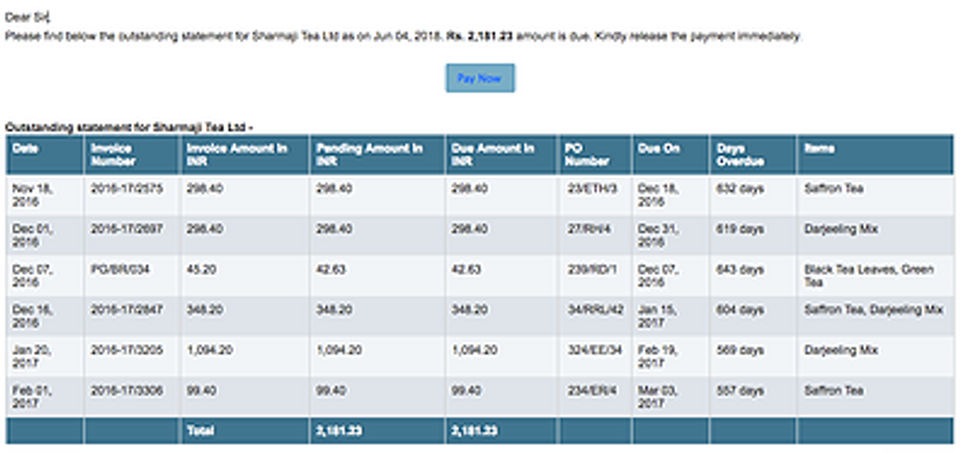Viewport: 960px width, 453px height.
Task: Select due date 'Dec 18, 2016'
Action: pos(658,195)
